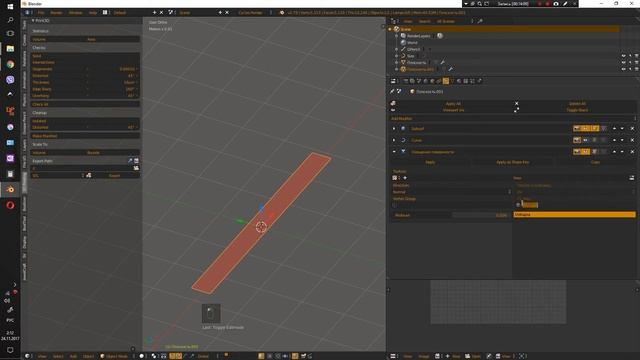Open the View menu in outliner header
This screenshot has height=360, width=640.
[408, 21]
